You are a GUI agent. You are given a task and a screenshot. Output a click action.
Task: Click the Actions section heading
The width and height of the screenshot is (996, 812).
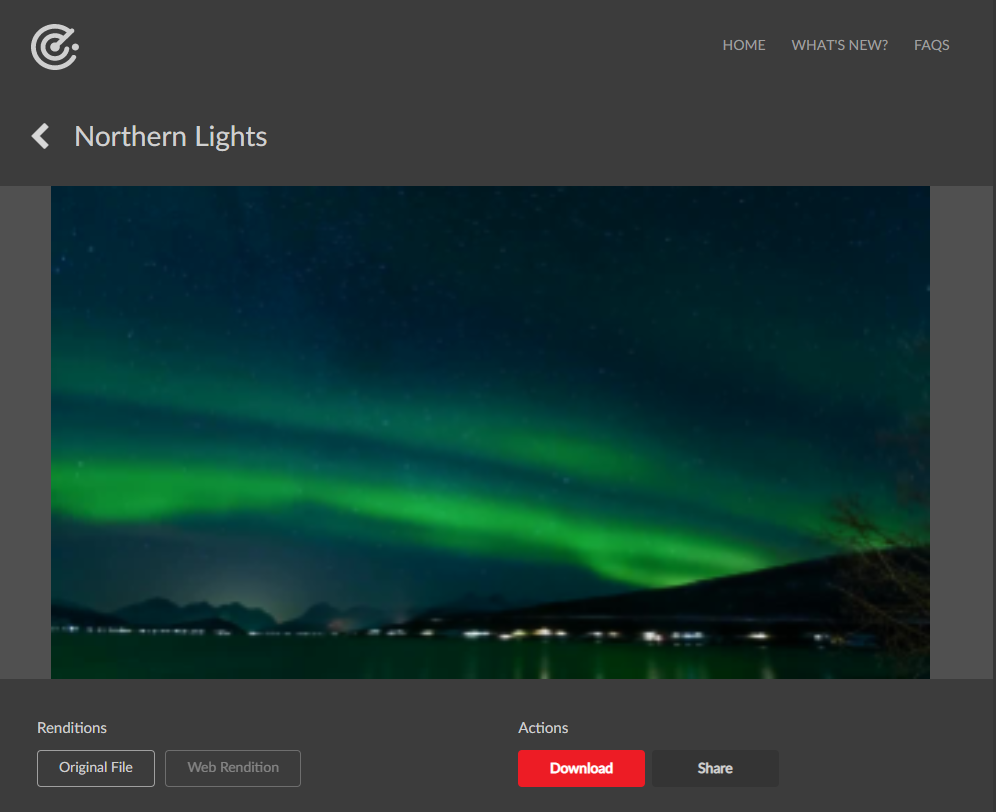[x=543, y=727]
